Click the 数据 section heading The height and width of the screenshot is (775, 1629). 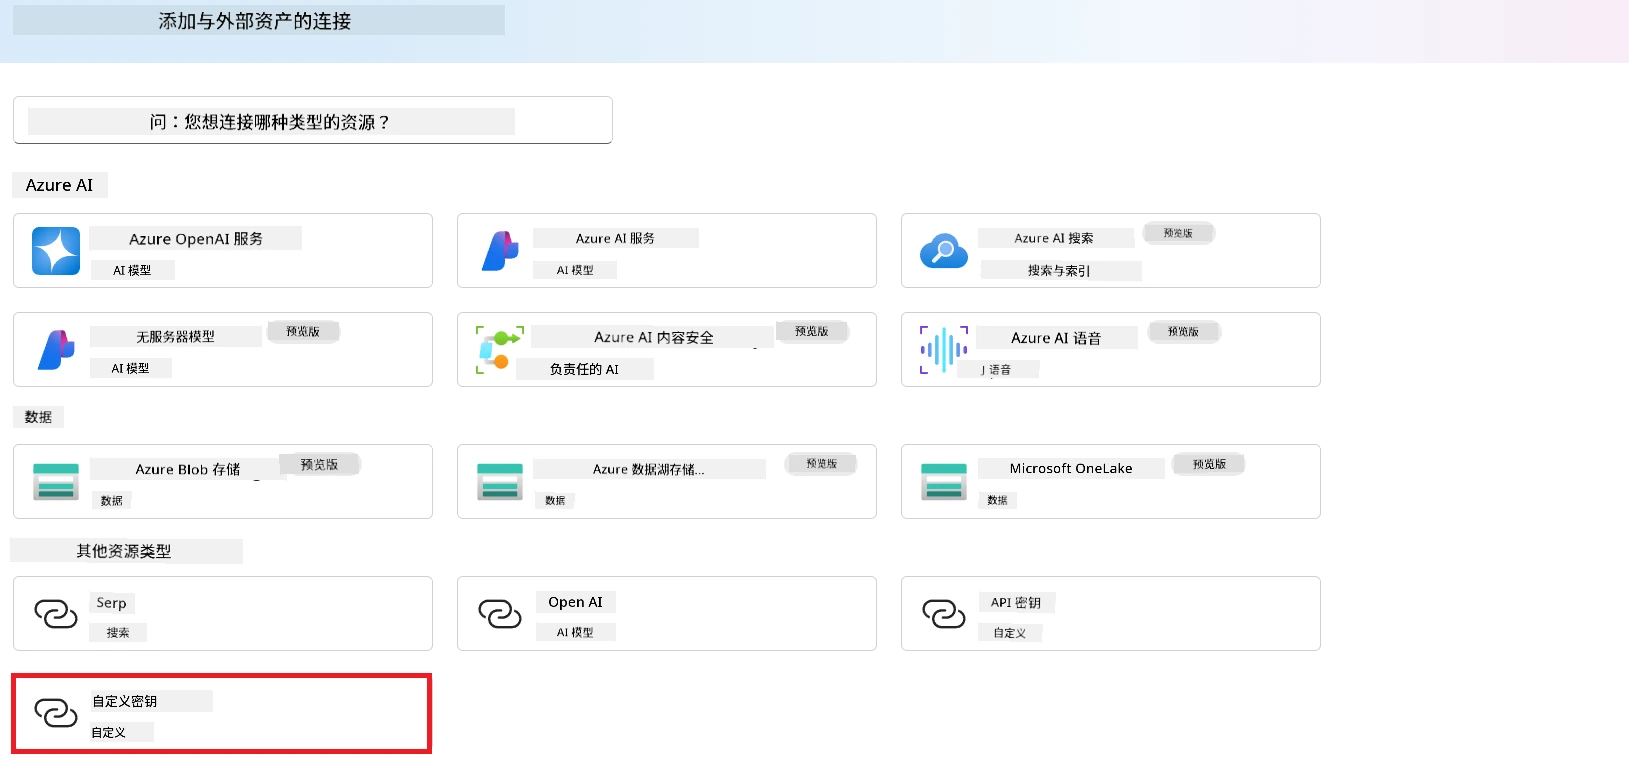click(38, 417)
